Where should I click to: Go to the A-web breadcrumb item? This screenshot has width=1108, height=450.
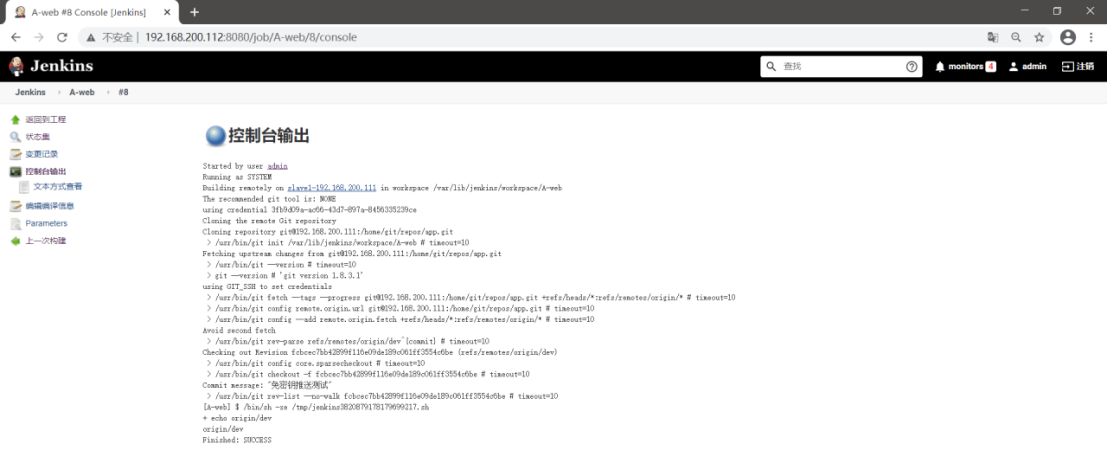point(82,93)
